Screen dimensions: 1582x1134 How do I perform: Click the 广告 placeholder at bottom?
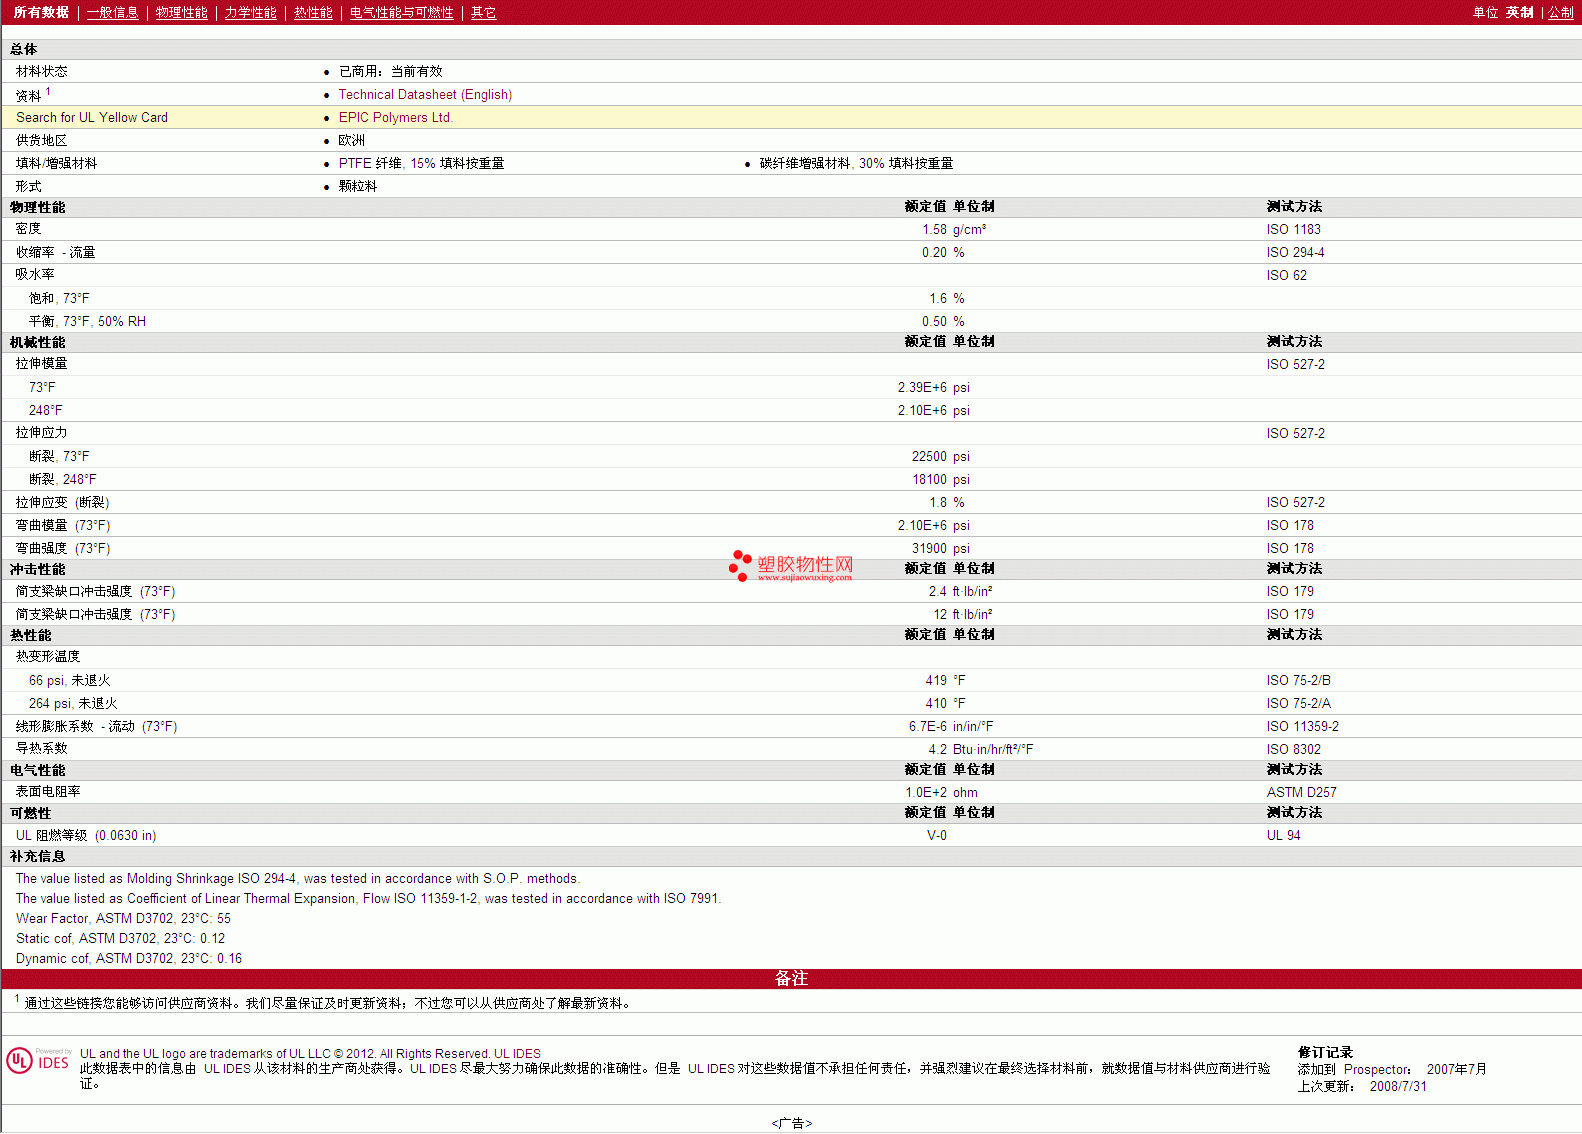point(791,1123)
